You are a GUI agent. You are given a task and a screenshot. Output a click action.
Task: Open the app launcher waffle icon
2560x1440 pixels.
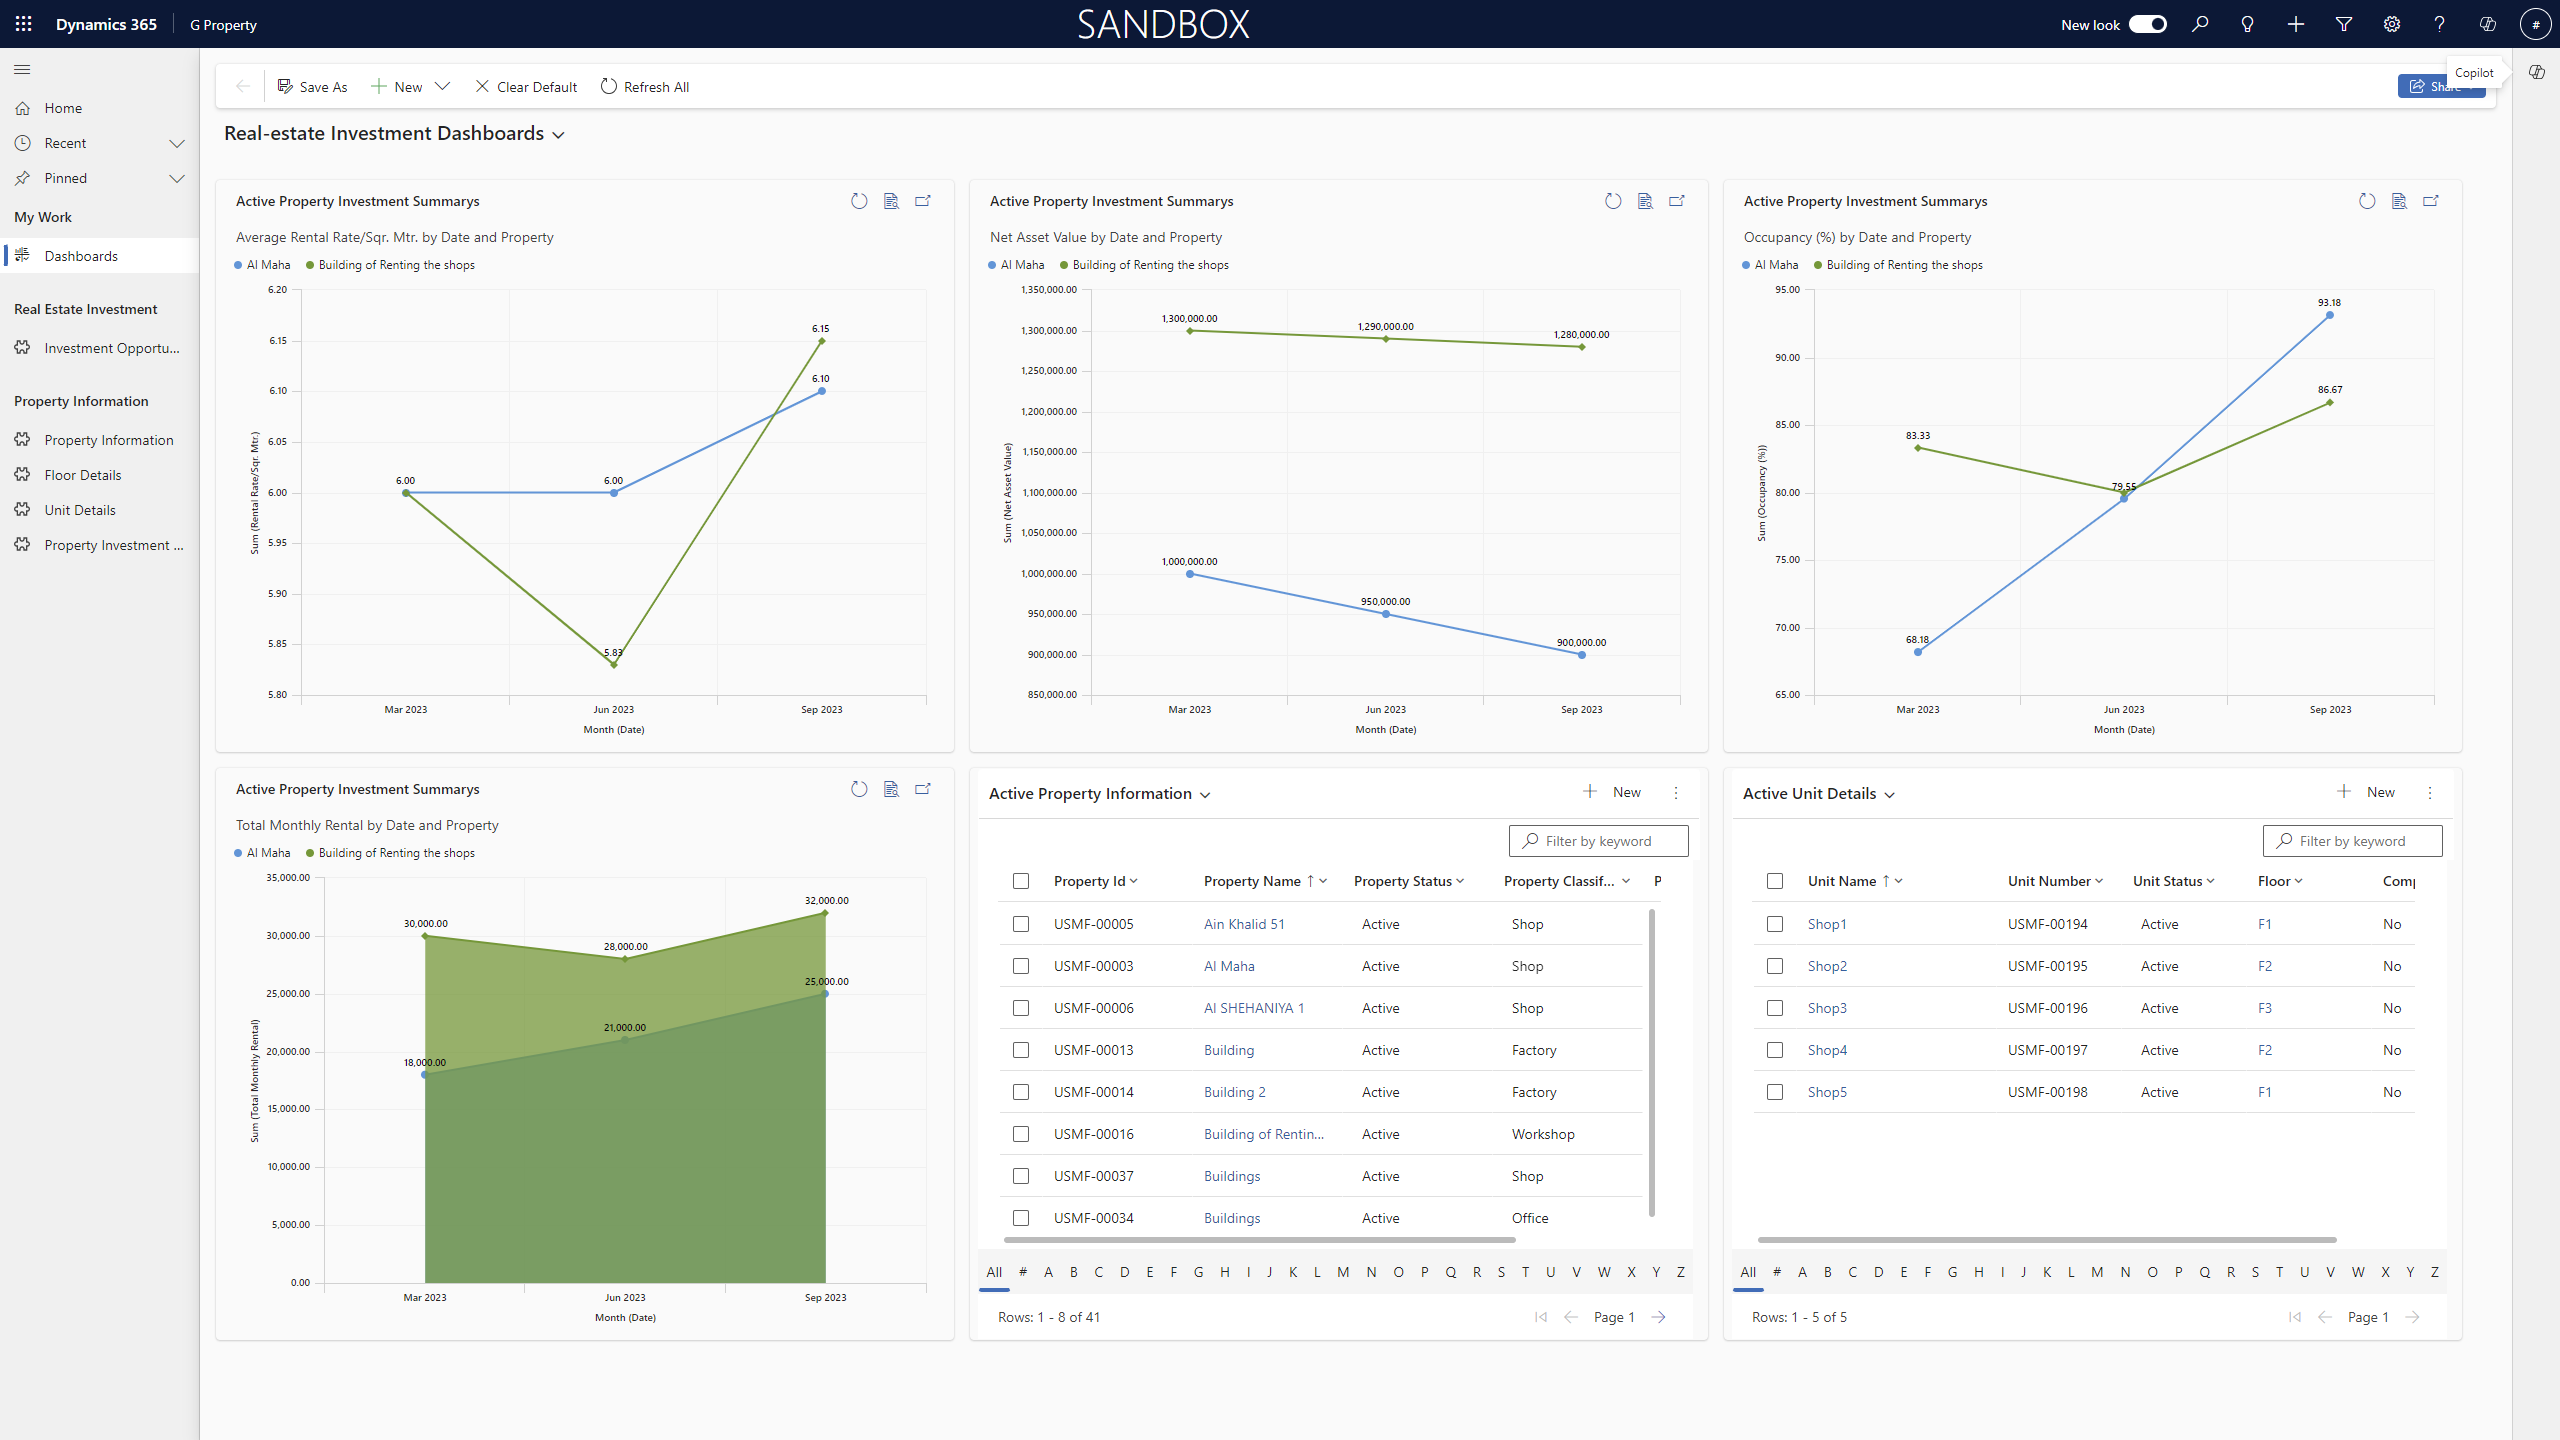click(23, 24)
